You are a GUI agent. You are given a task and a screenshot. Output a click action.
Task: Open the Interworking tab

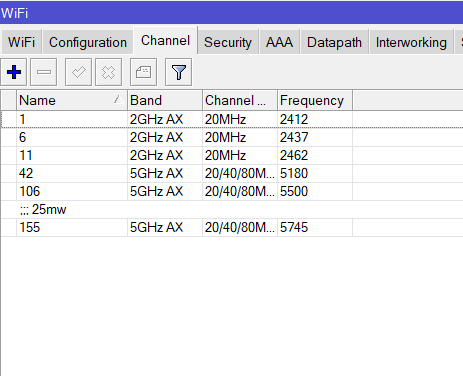411,42
